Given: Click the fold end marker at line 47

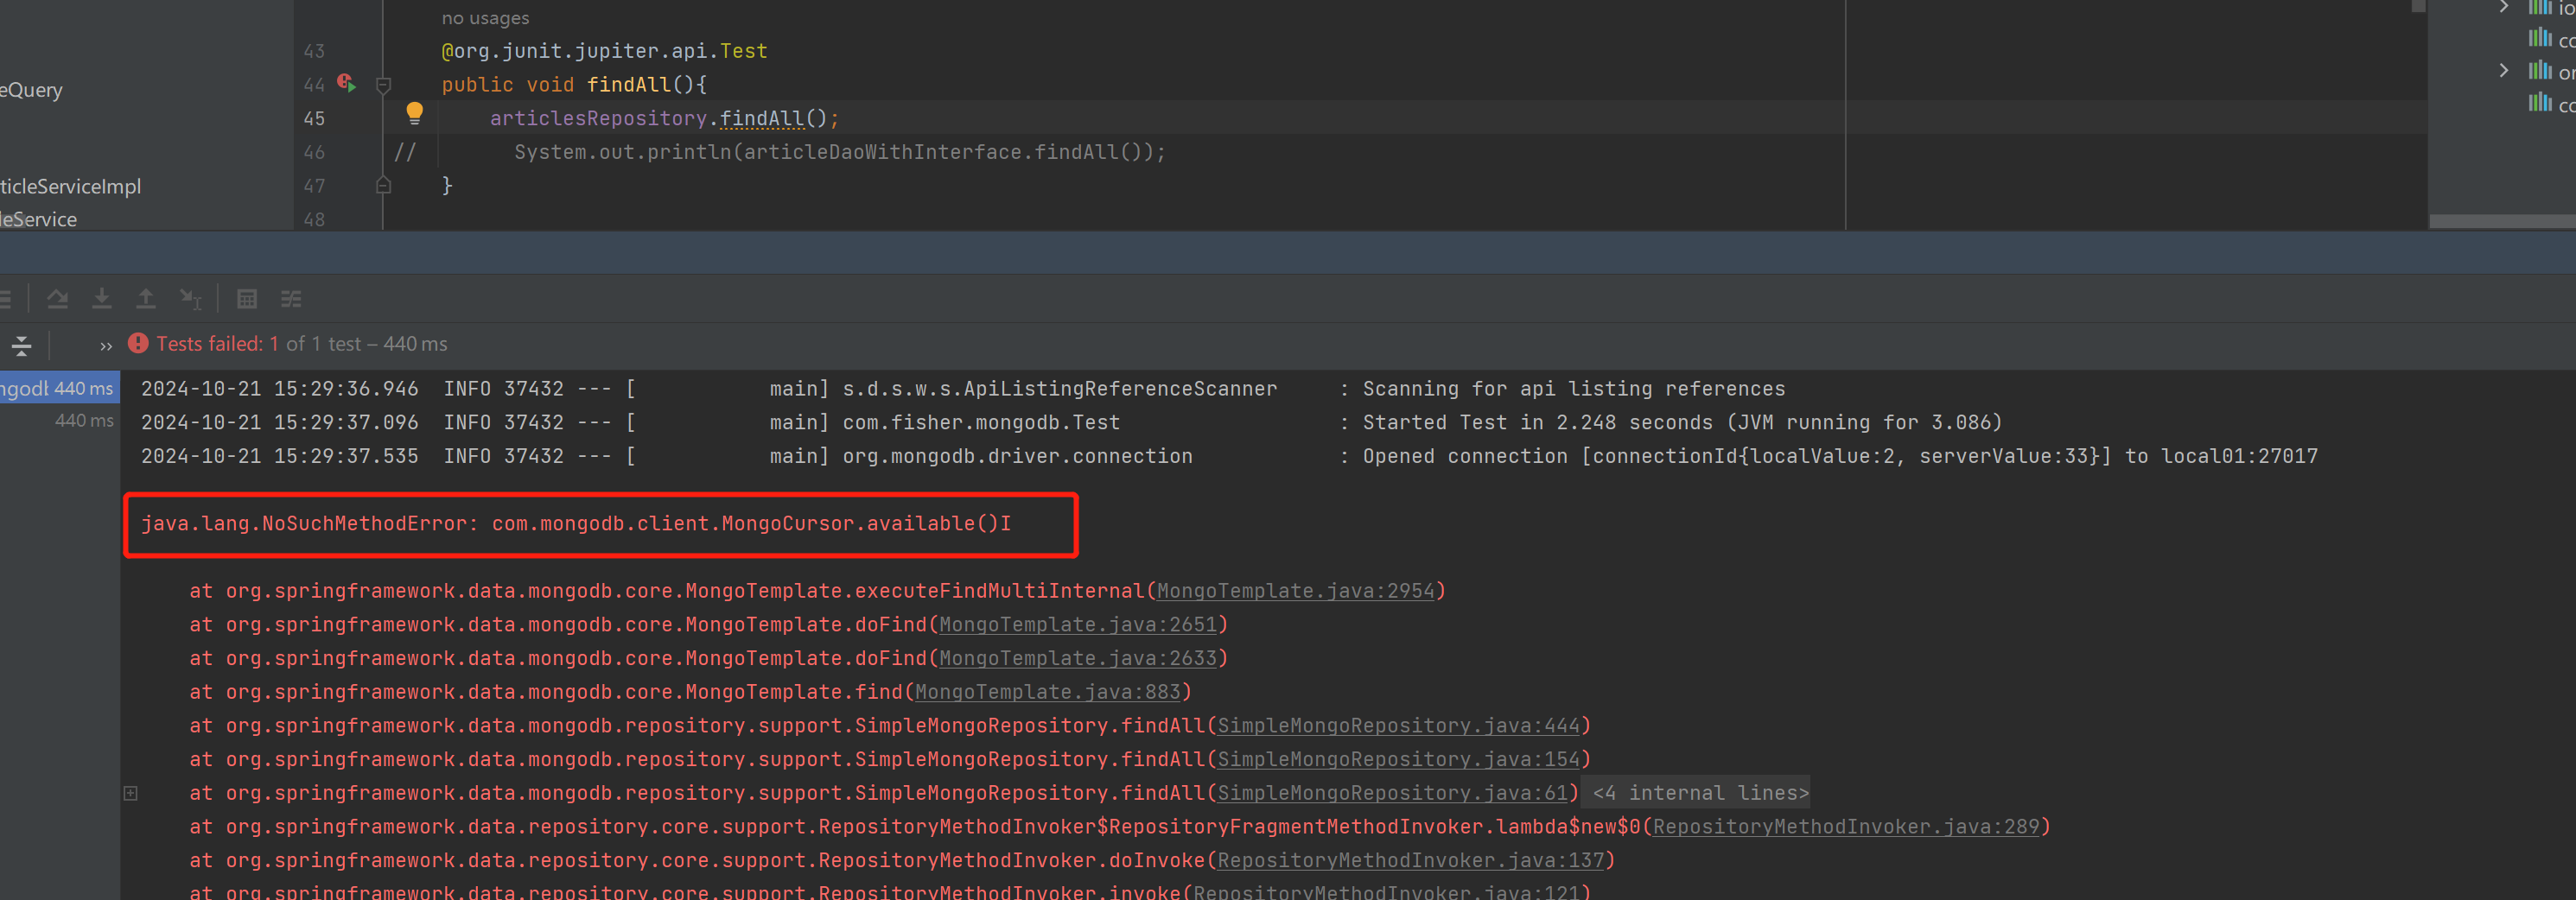Looking at the screenshot, I should [x=383, y=185].
